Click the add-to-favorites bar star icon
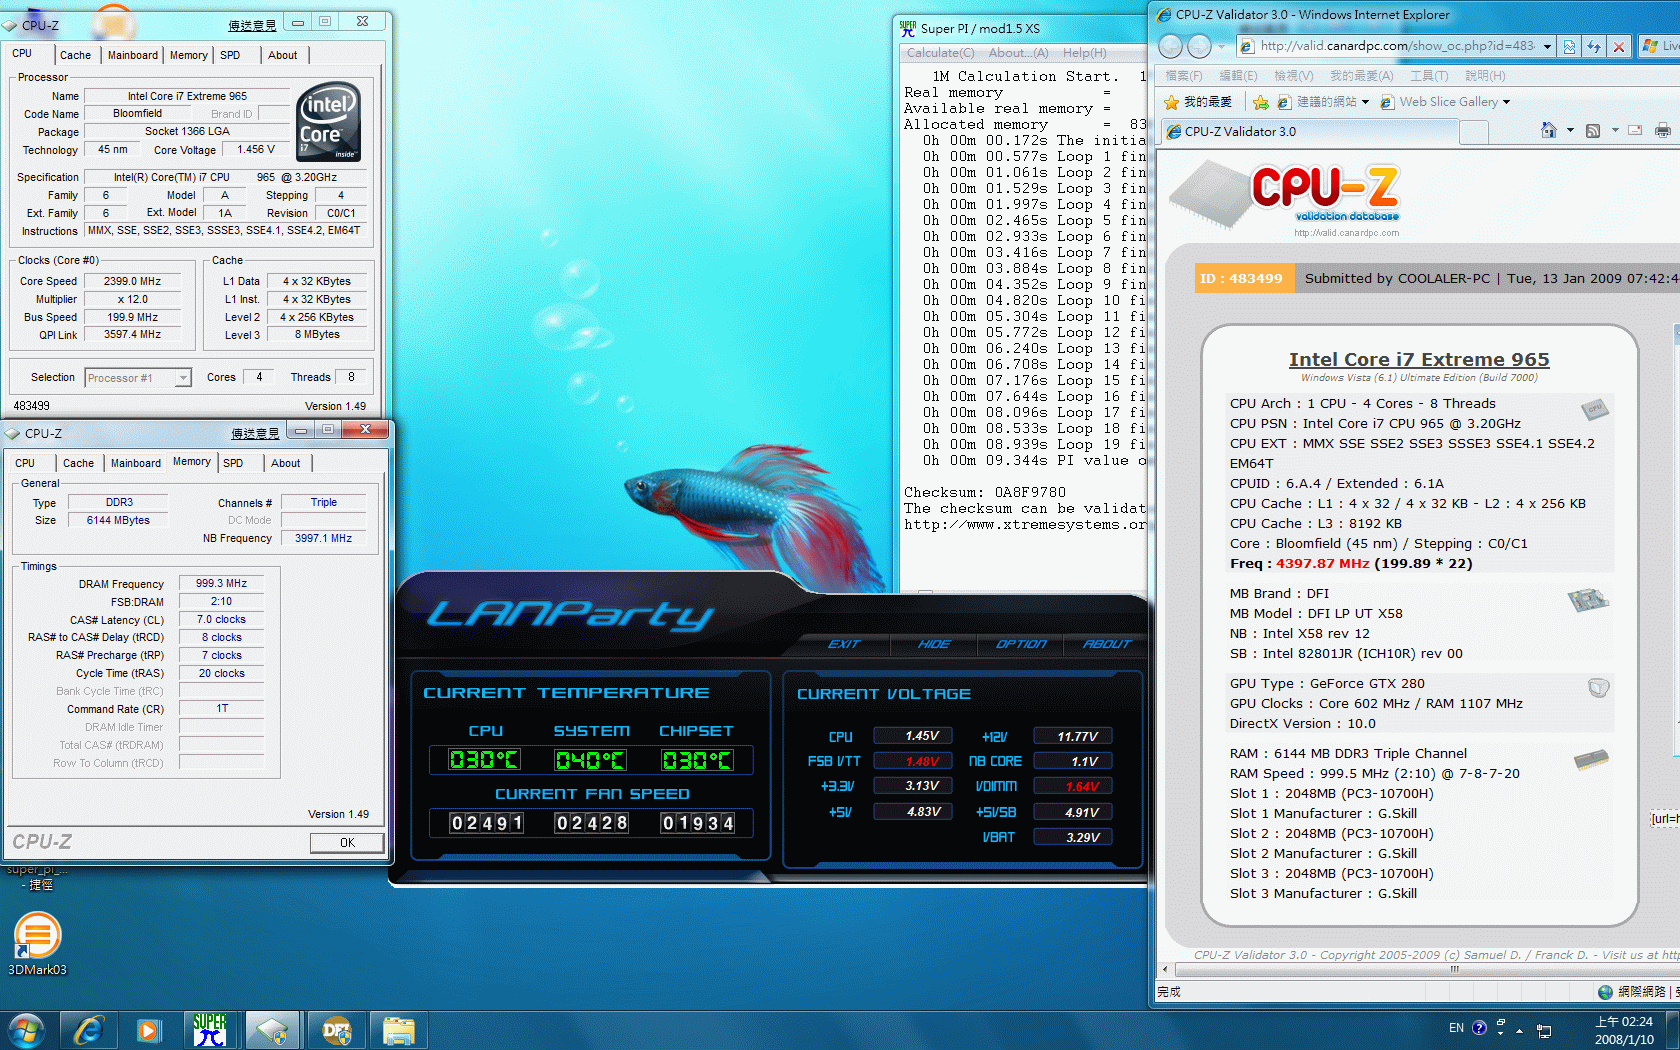Screen dimensions: 1680x1050 pyautogui.click(x=1260, y=102)
